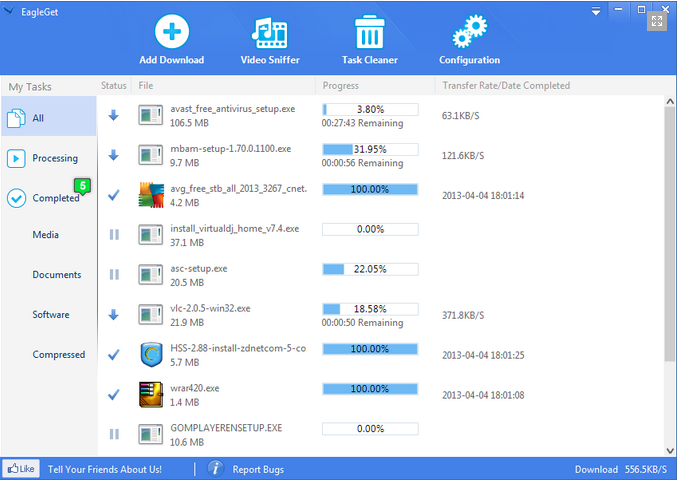Resume paused asc-setup.exe download
Viewport: 678px width, 483px height.
coord(114,275)
